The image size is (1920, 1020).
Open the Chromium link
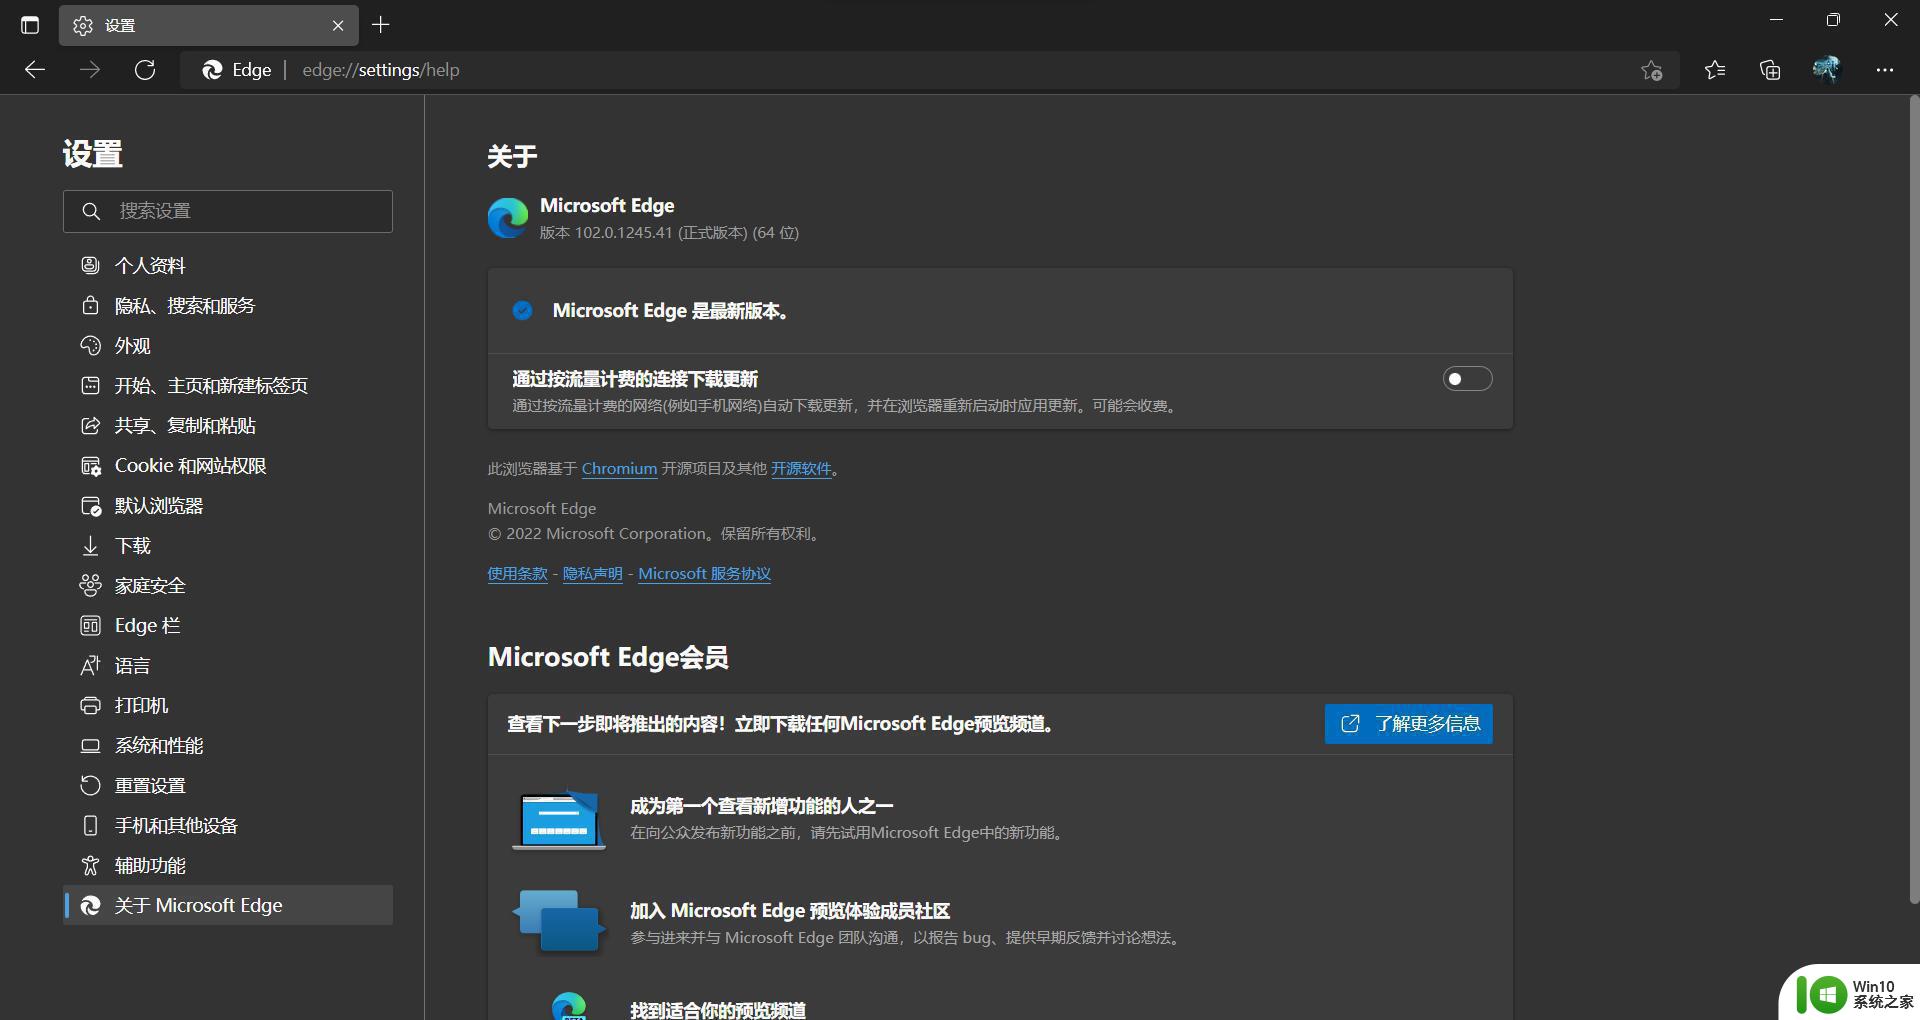coord(619,468)
